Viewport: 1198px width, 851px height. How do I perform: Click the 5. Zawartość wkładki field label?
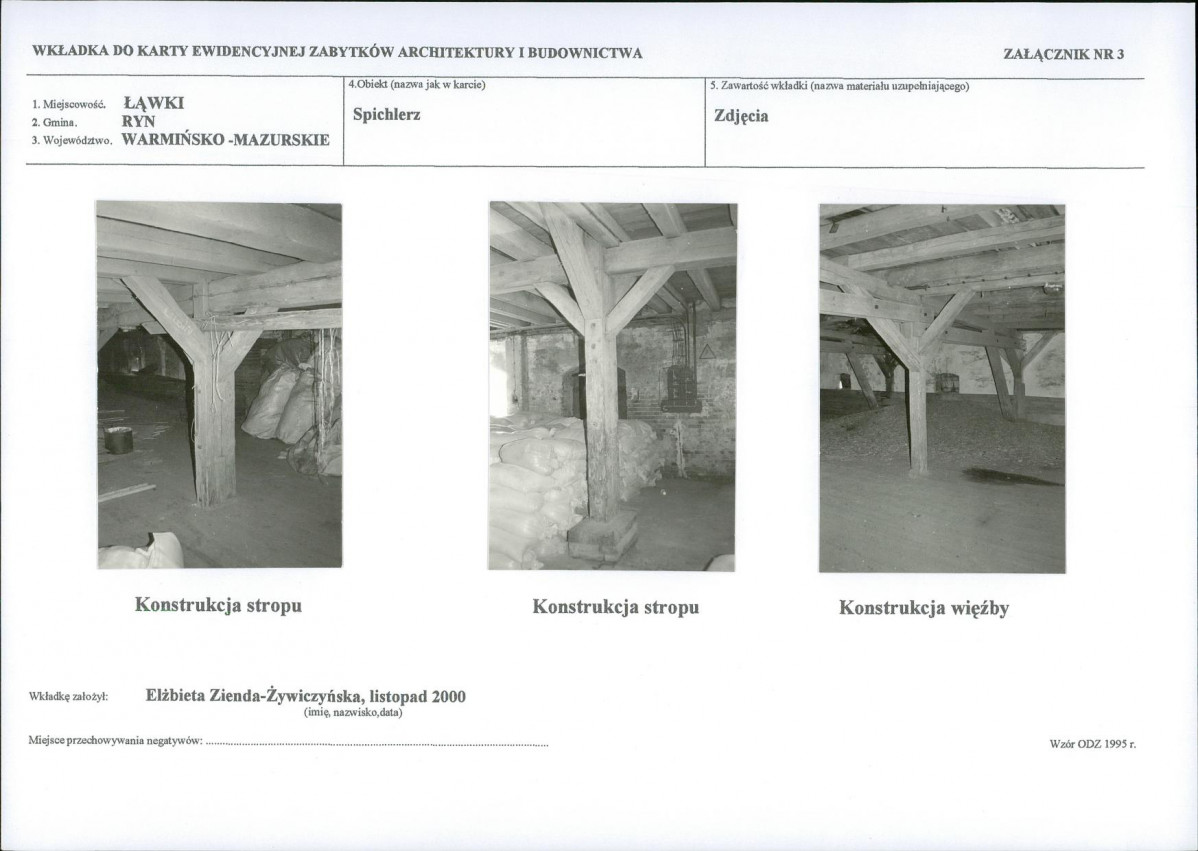[839, 86]
